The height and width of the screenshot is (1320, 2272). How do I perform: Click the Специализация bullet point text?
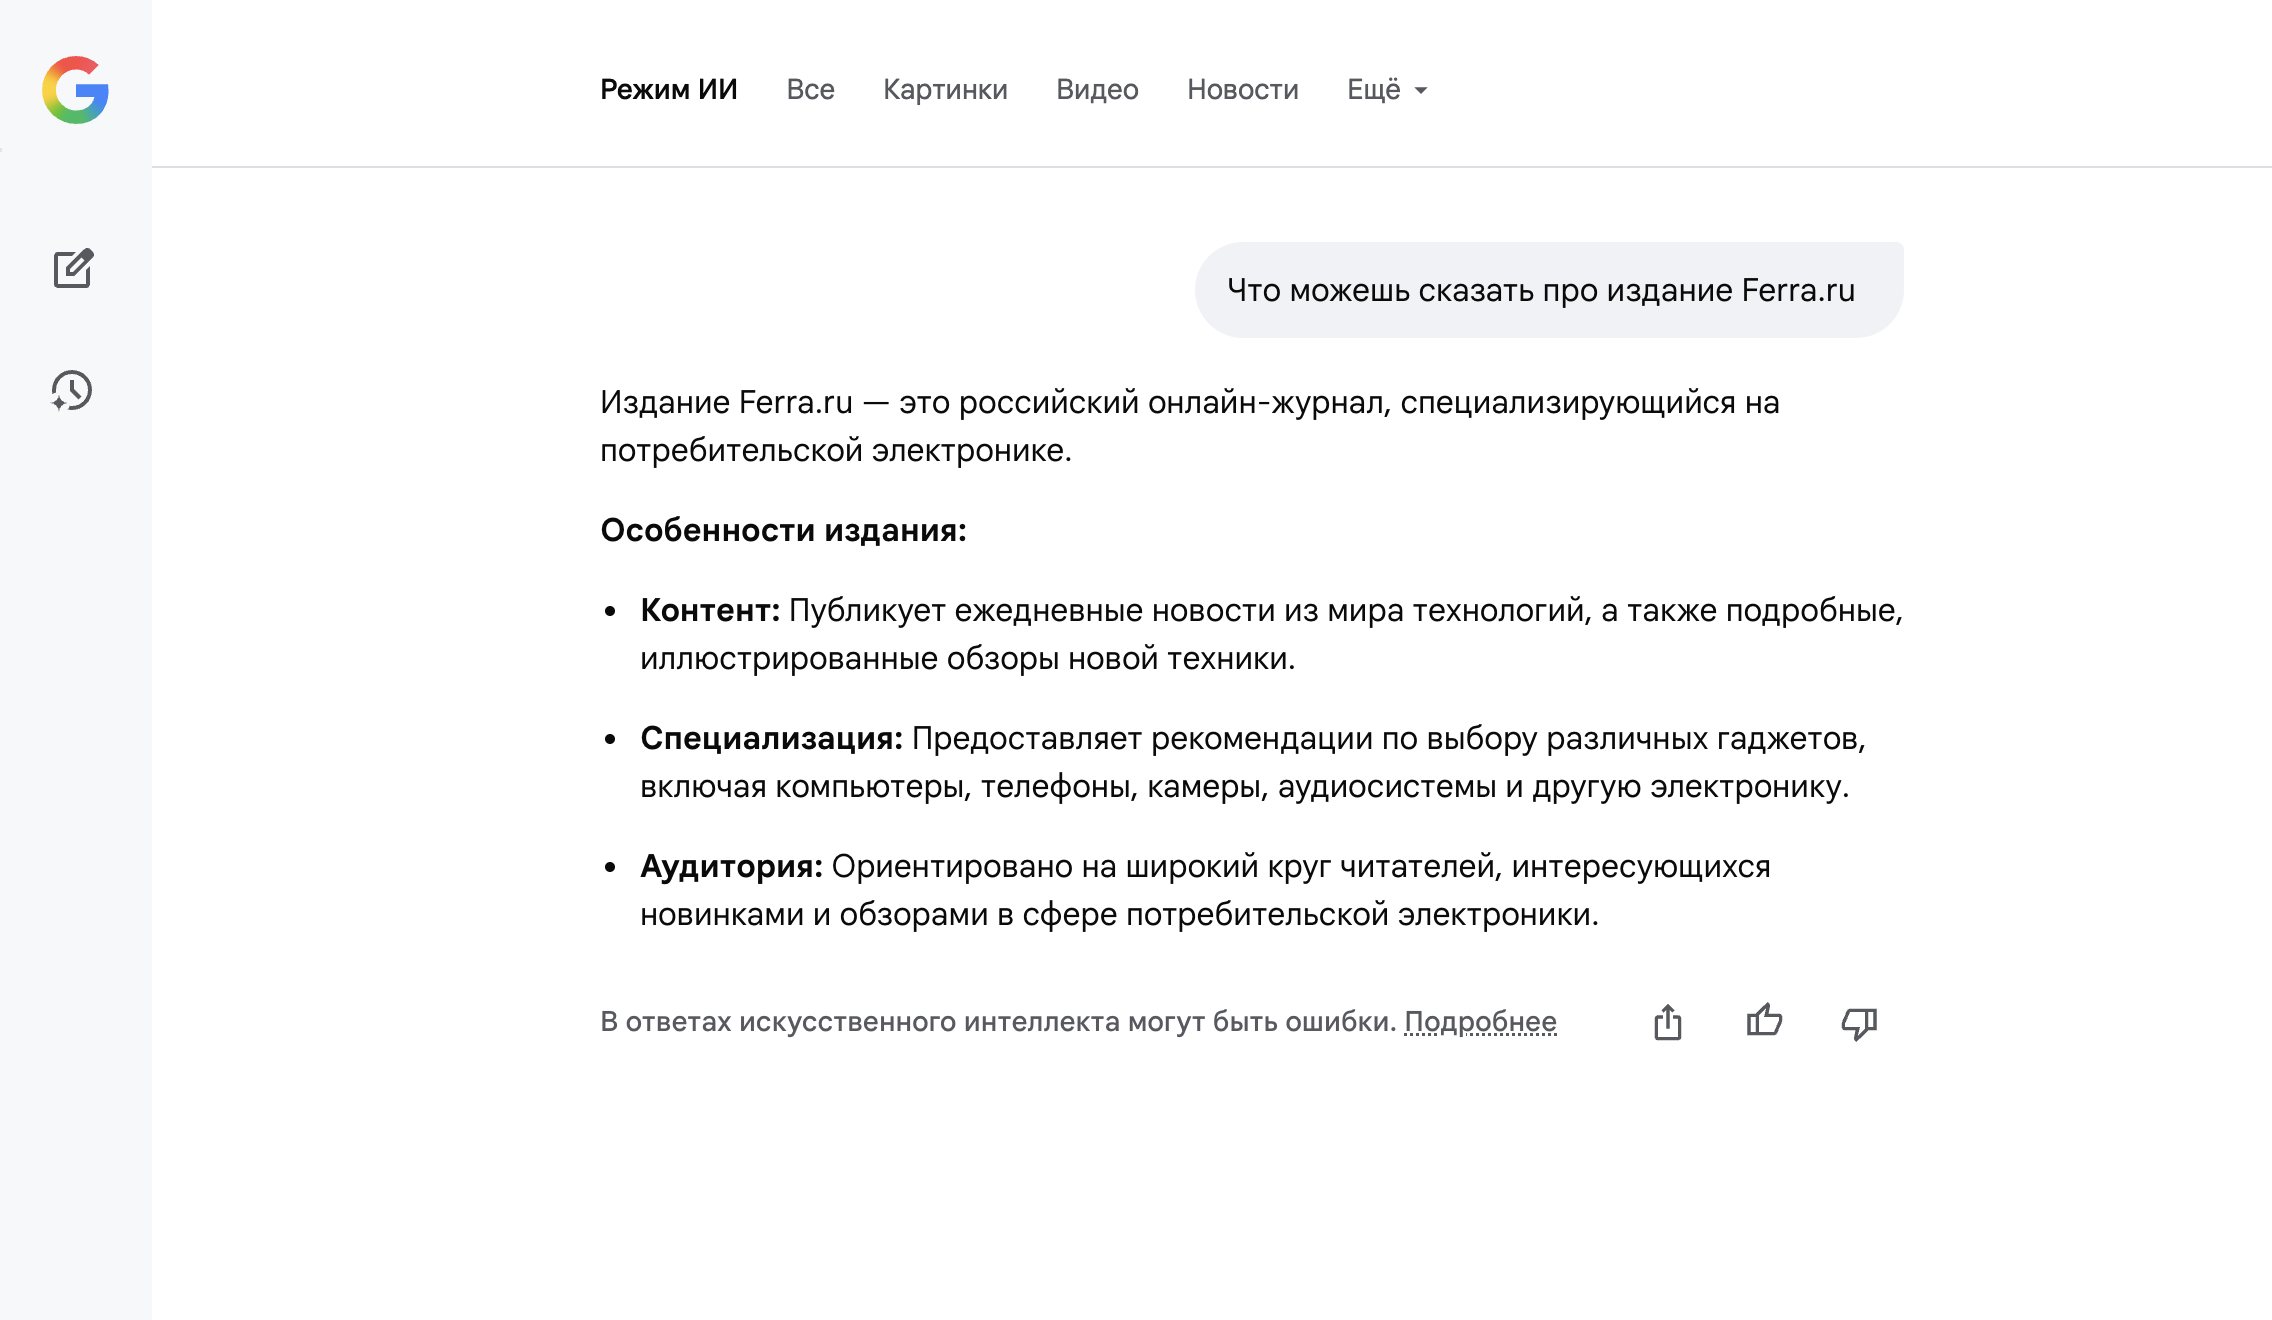[x=1252, y=762]
